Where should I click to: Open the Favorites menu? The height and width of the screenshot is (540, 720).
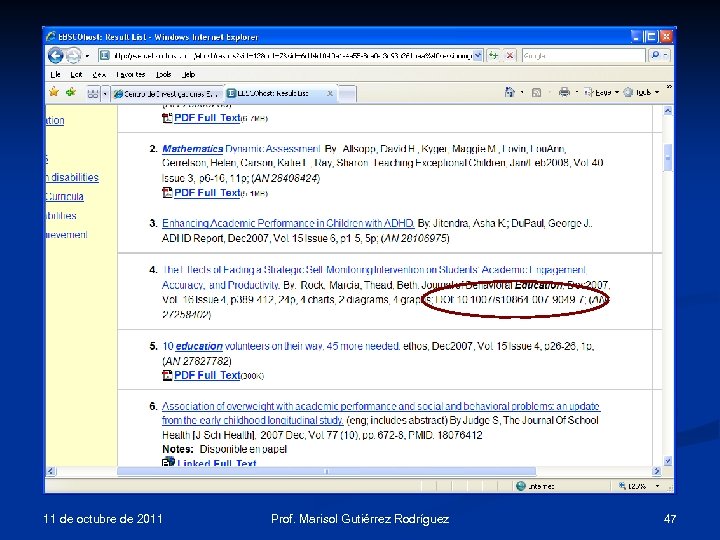tap(130, 74)
